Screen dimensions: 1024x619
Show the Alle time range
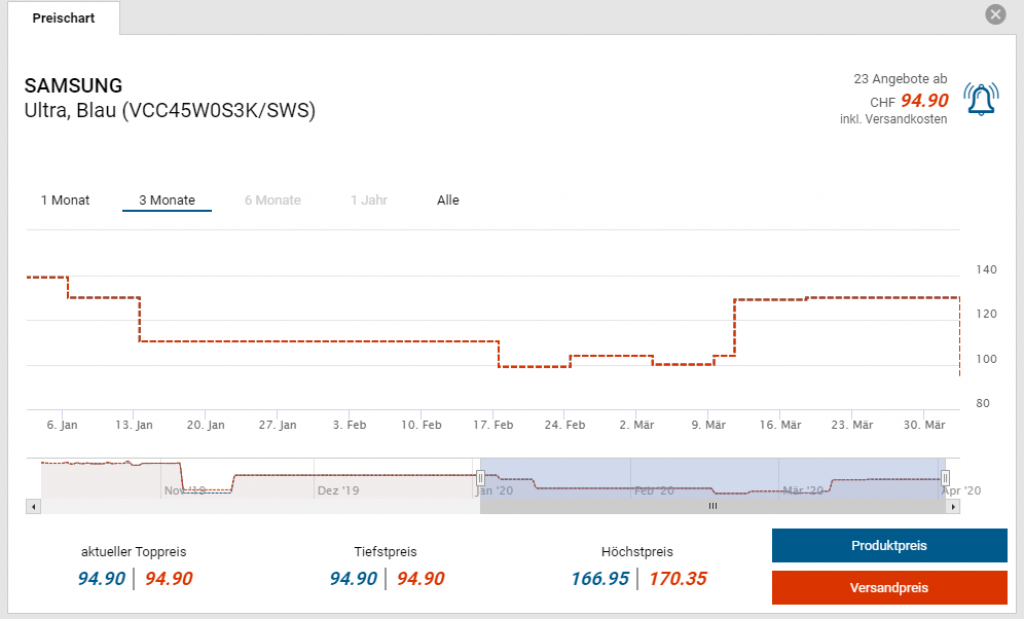pos(448,200)
